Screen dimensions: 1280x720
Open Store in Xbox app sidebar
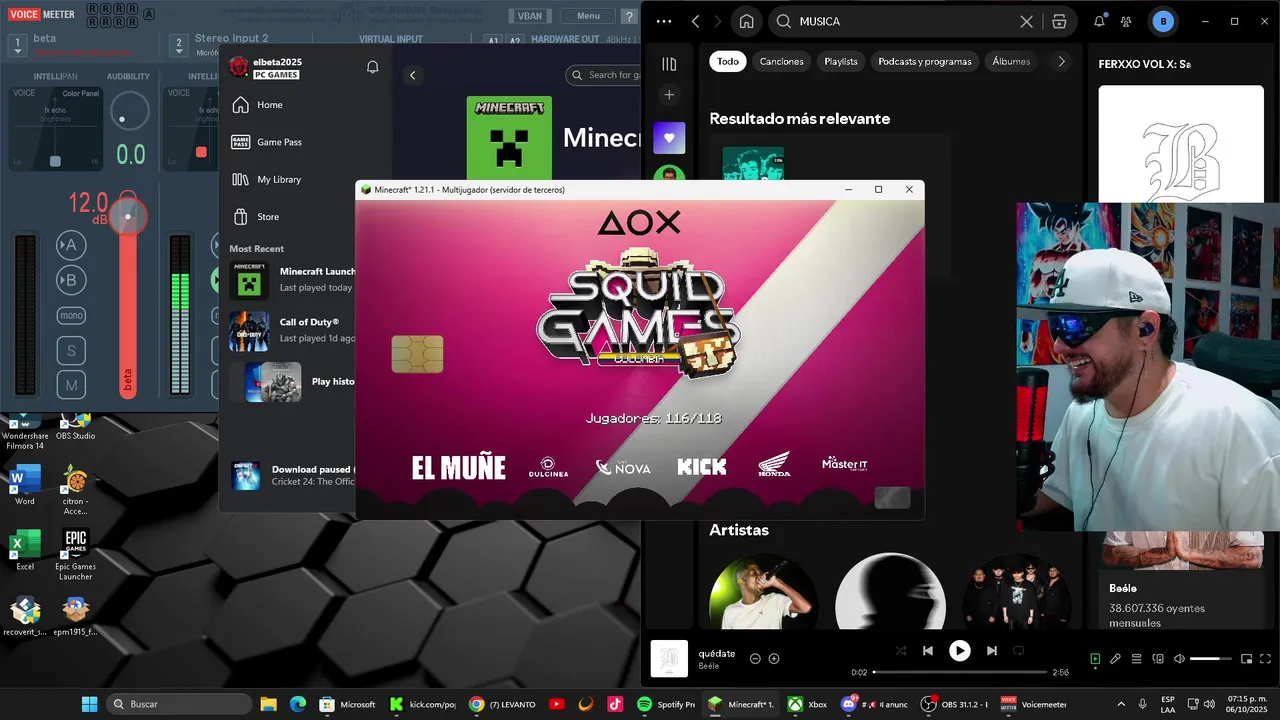(256, 217)
